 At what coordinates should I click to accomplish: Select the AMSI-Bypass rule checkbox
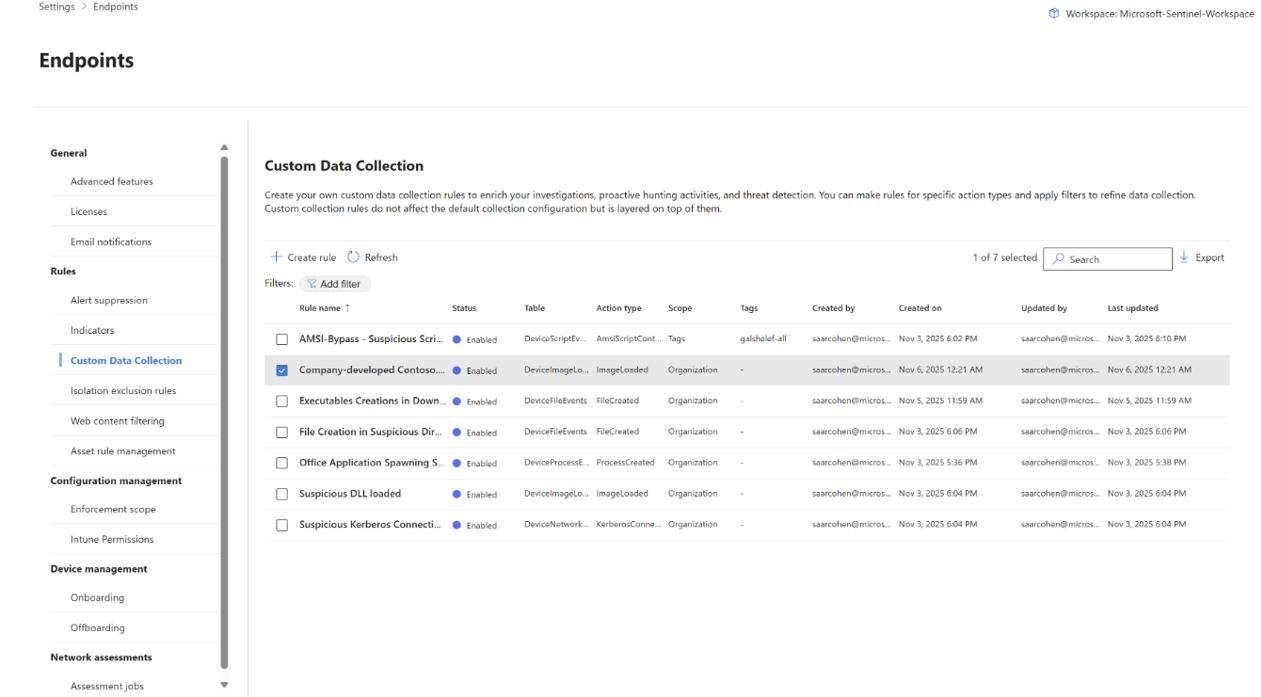click(x=282, y=339)
